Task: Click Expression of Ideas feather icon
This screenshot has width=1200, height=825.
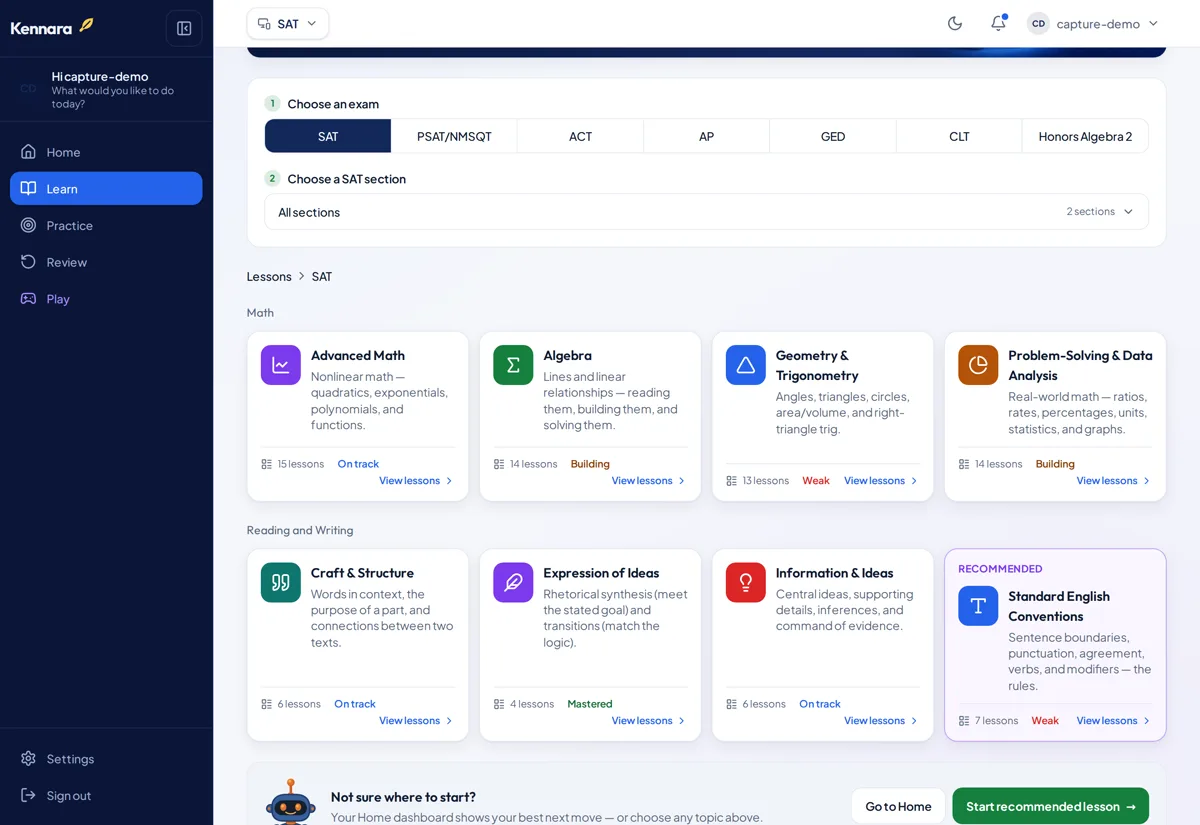Action: (513, 582)
